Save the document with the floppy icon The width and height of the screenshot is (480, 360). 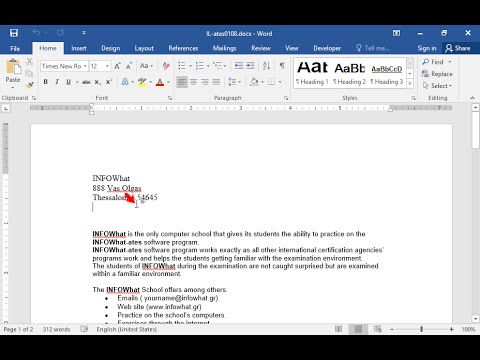pyautogui.click(x=14, y=33)
